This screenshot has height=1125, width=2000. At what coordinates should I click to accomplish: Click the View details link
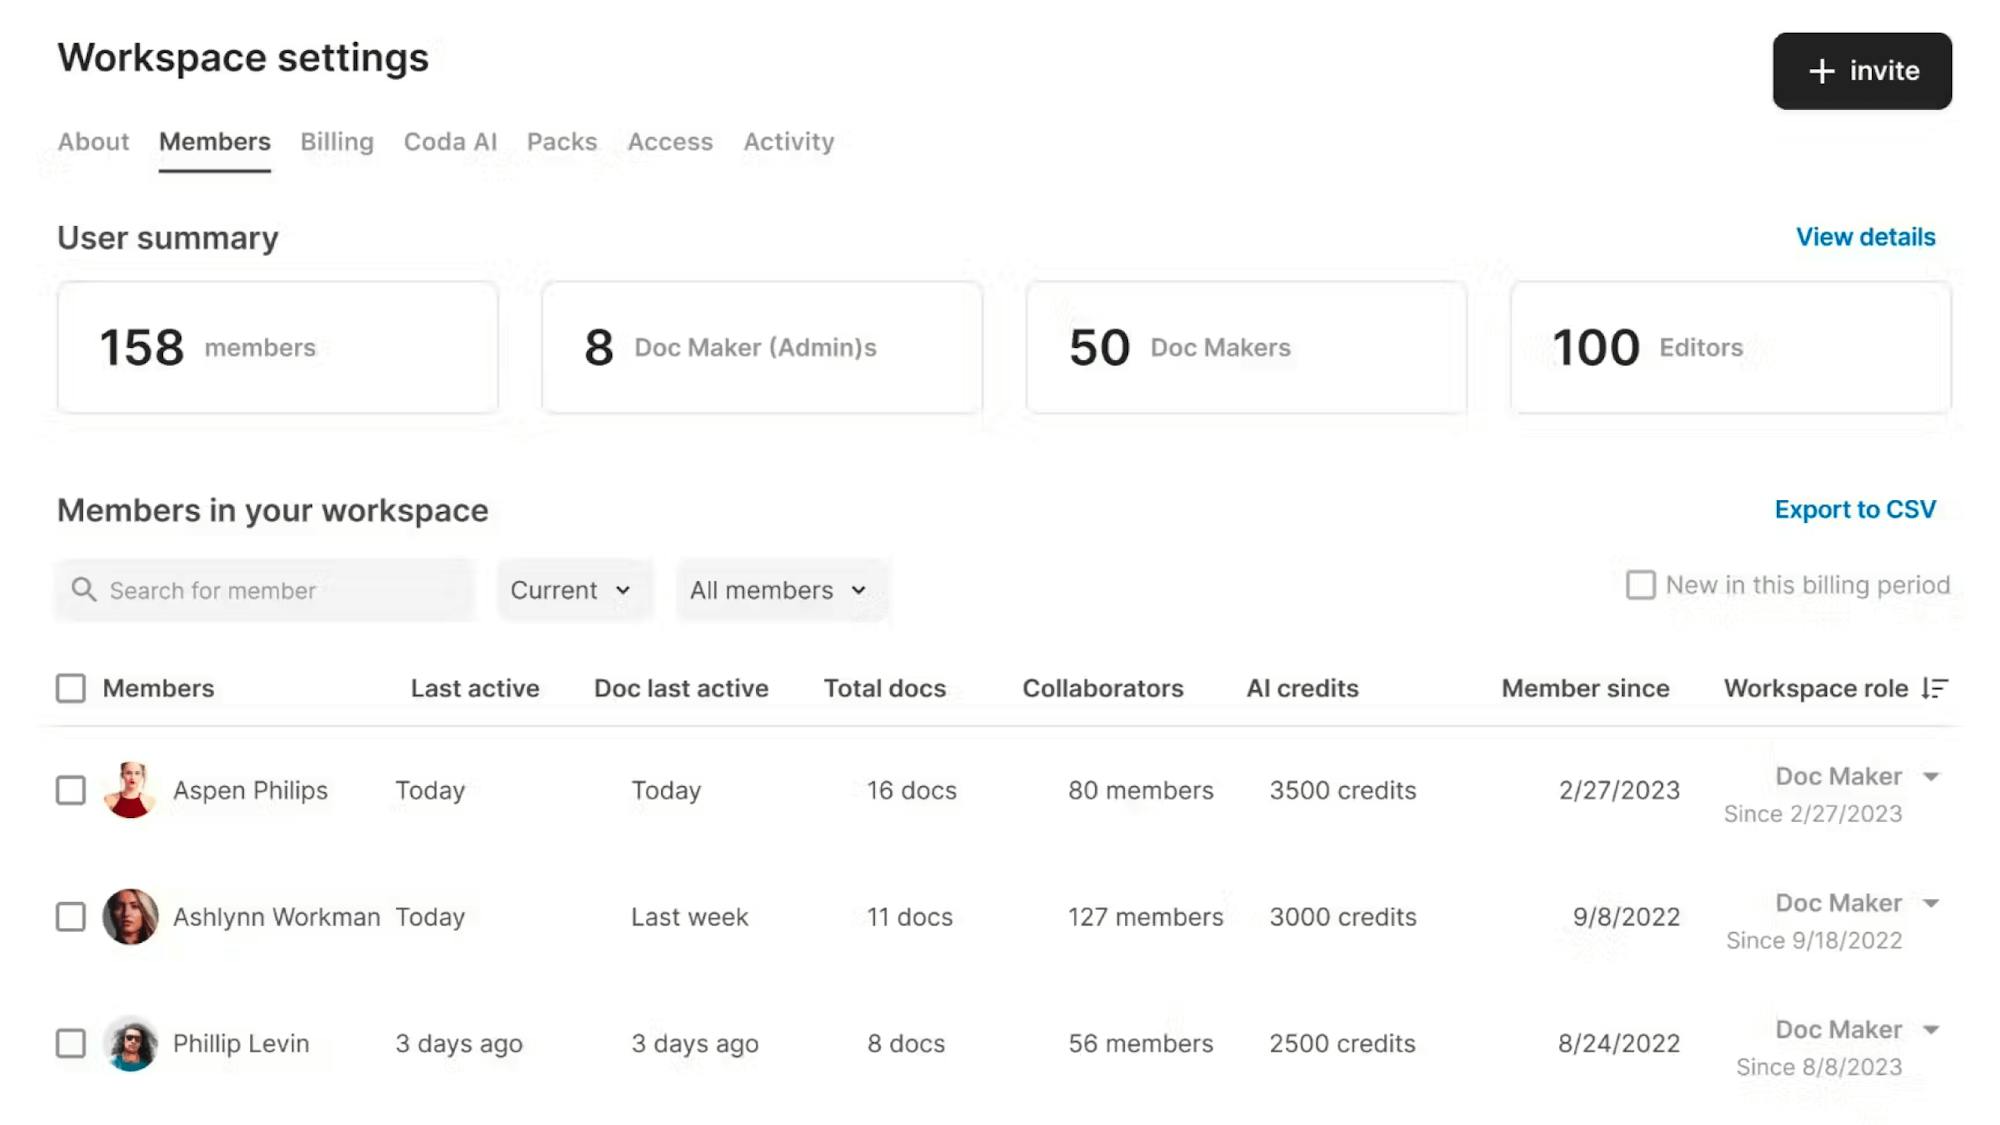point(1865,237)
